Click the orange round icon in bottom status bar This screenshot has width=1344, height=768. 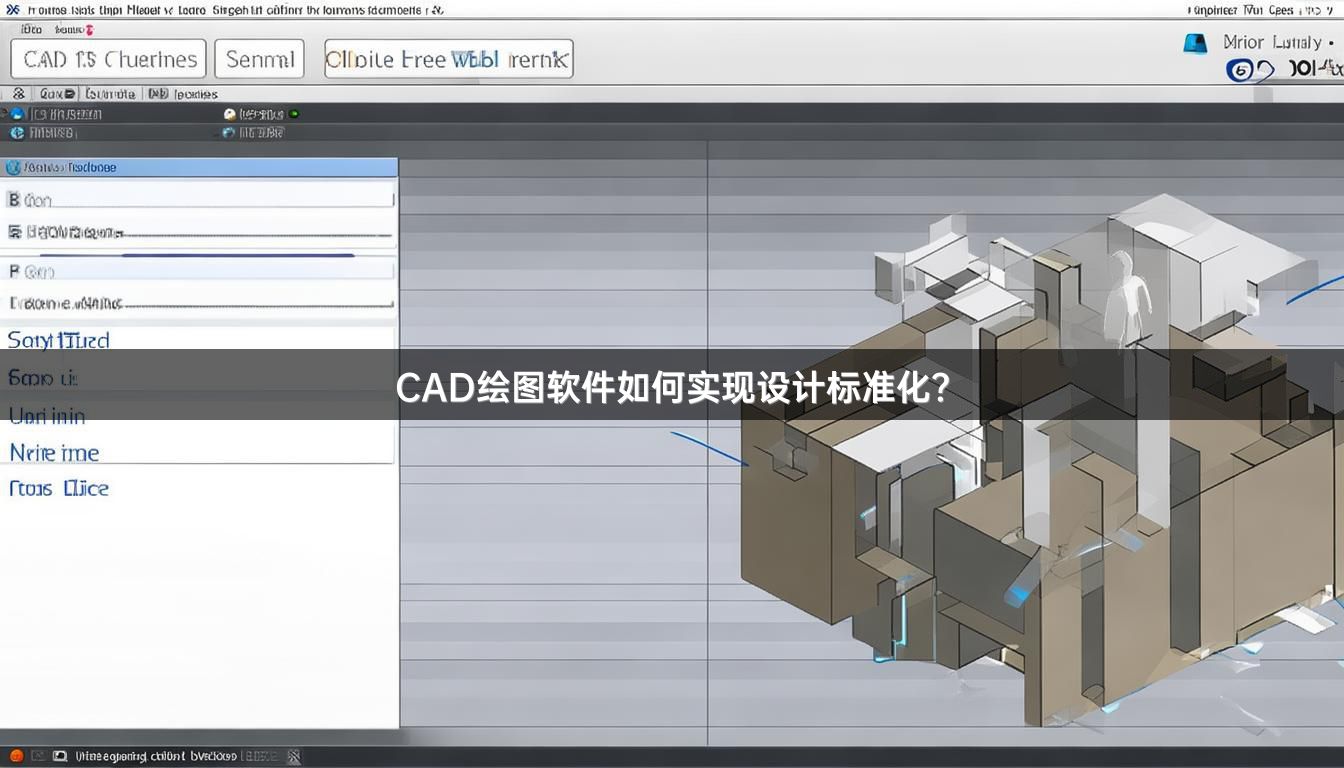(x=16, y=756)
